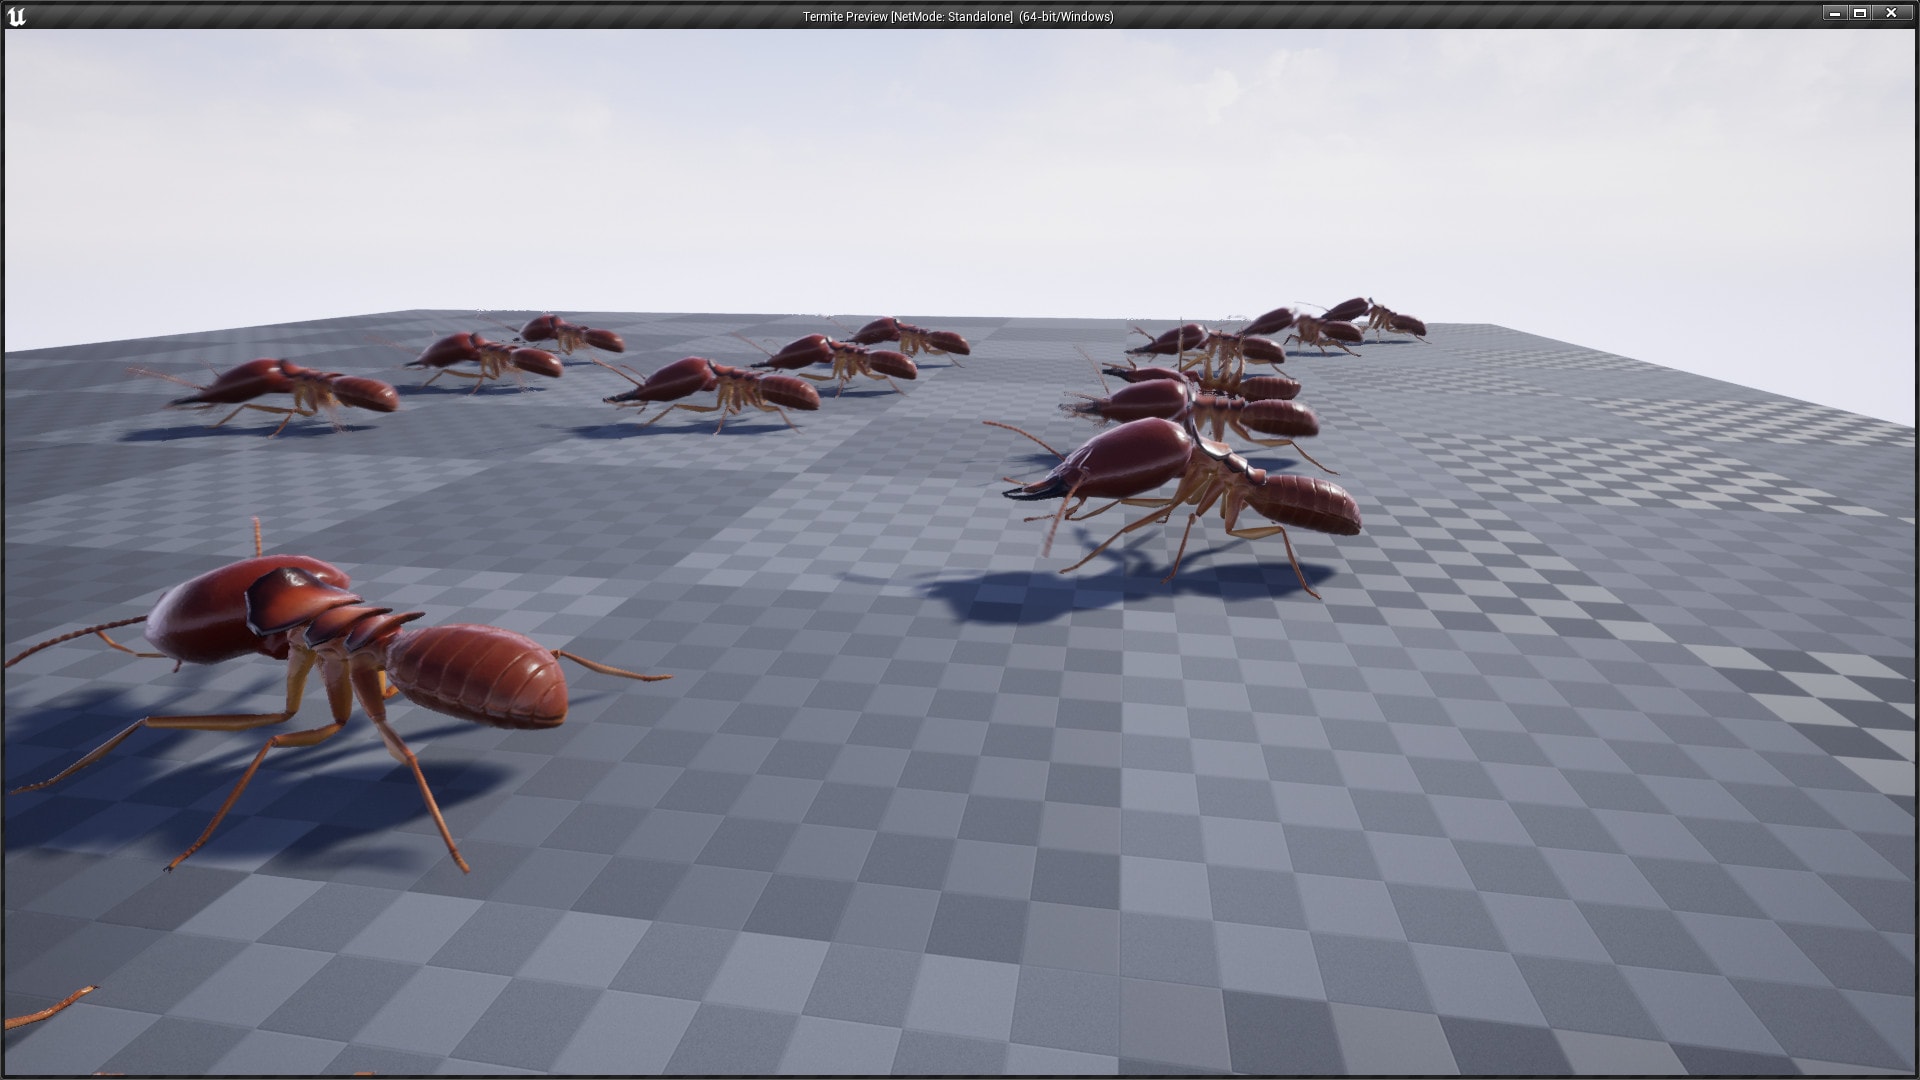Click the 64-bit/Windows label in the title
This screenshot has width=1920, height=1080.
click(1064, 15)
